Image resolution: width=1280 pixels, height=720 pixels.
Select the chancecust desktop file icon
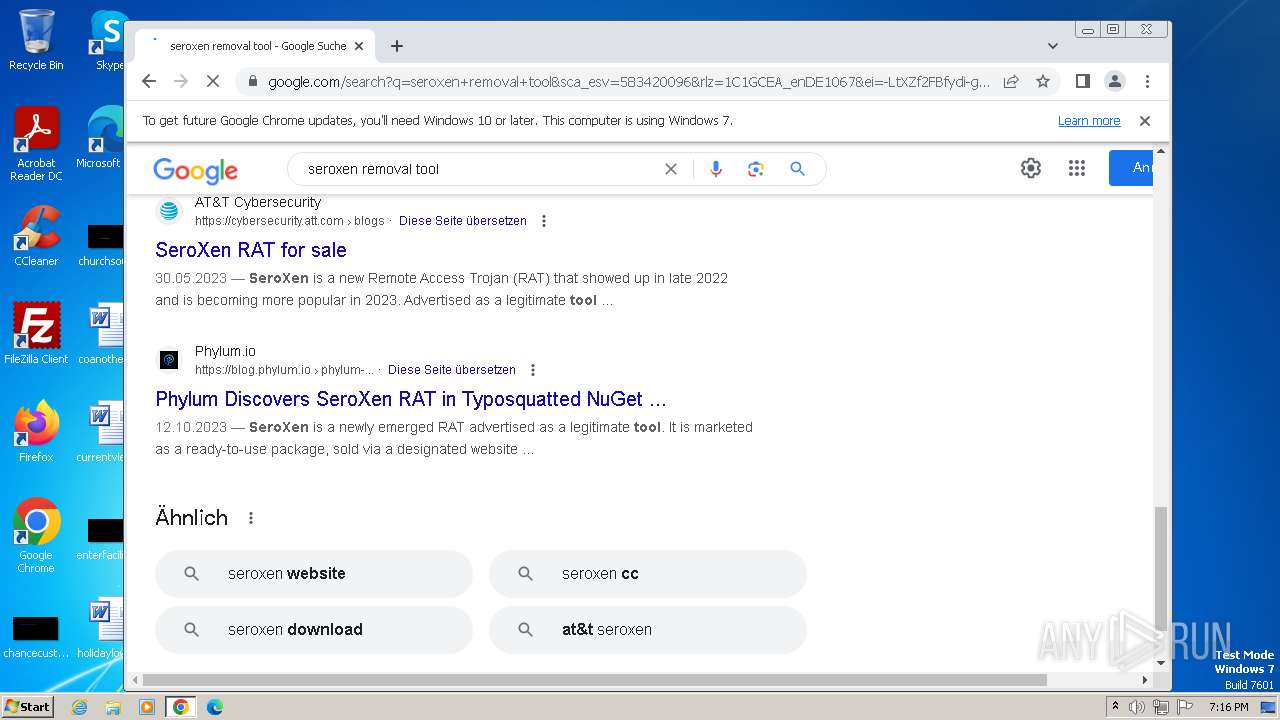36,638
